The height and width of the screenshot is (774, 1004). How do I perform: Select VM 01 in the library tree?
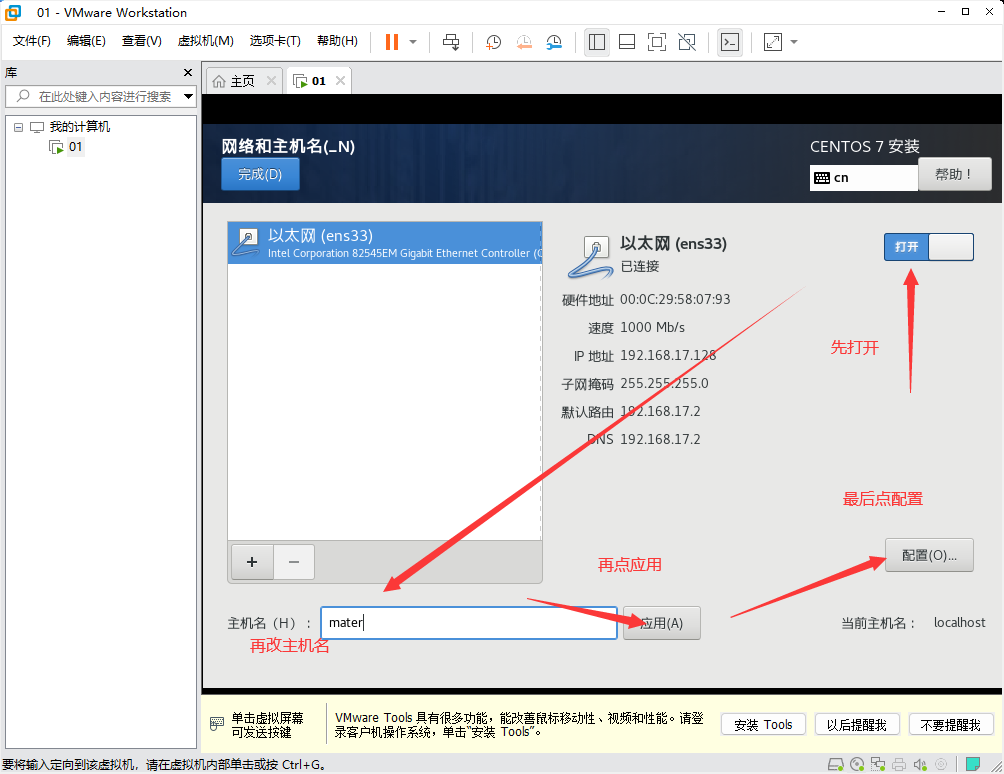coord(75,147)
